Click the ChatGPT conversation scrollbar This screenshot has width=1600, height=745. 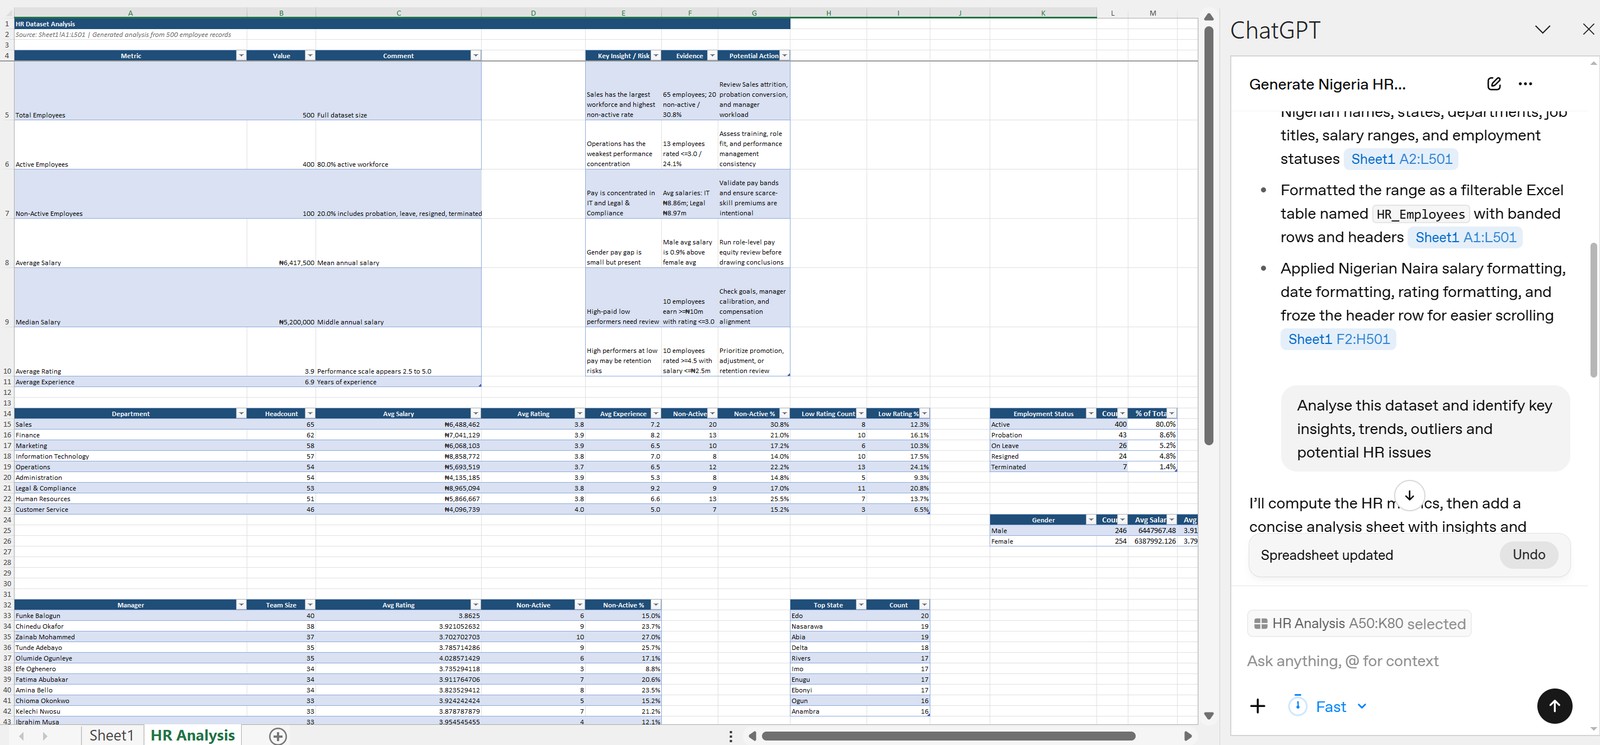[x=1594, y=310]
